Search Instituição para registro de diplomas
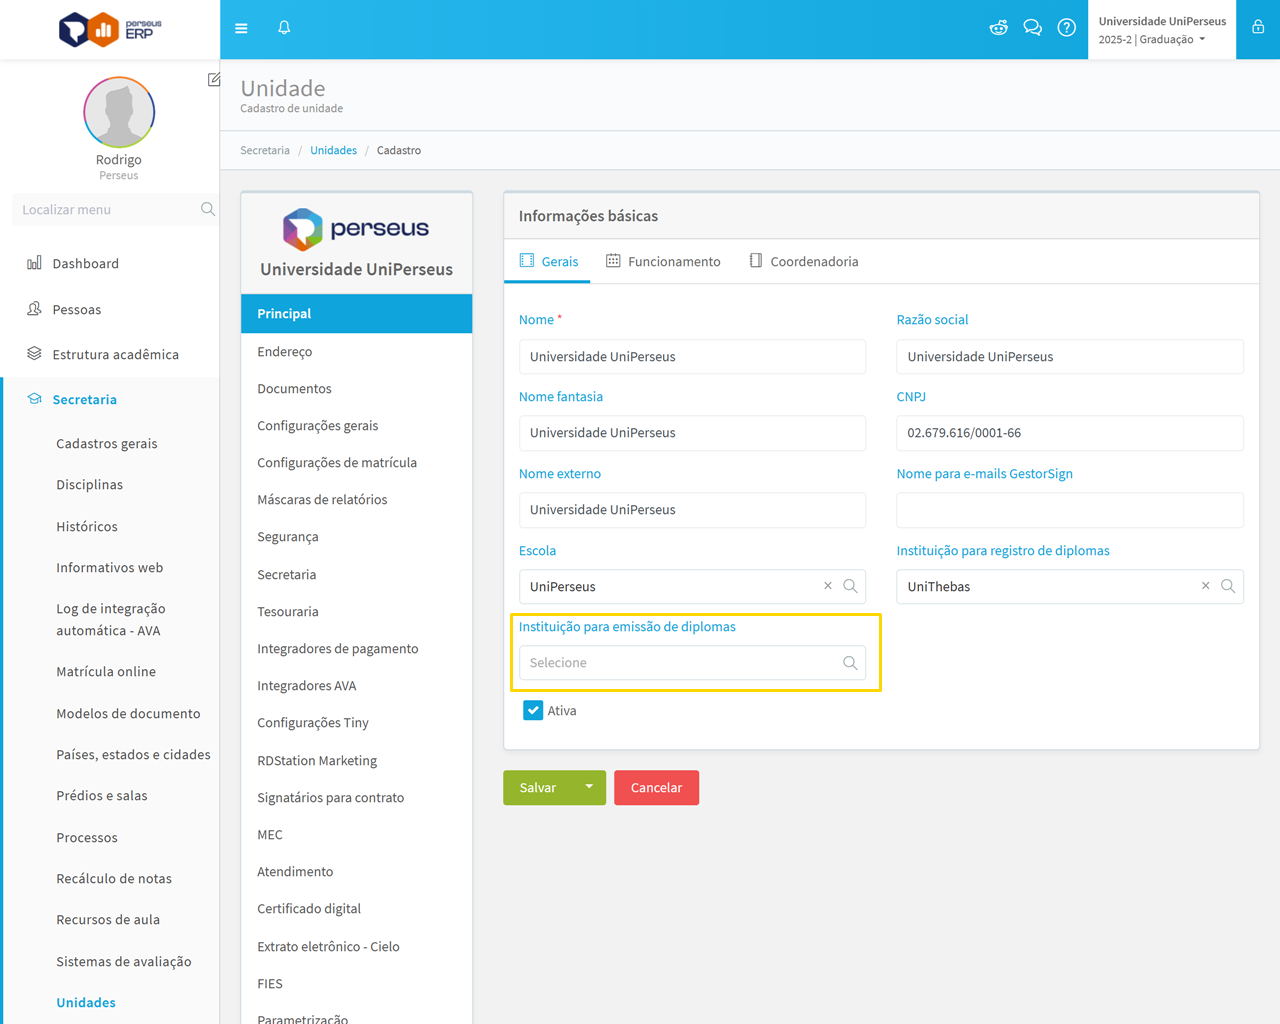This screenshot has width=1280, height=1024. pyautogui.click(x=1228, y=586)
